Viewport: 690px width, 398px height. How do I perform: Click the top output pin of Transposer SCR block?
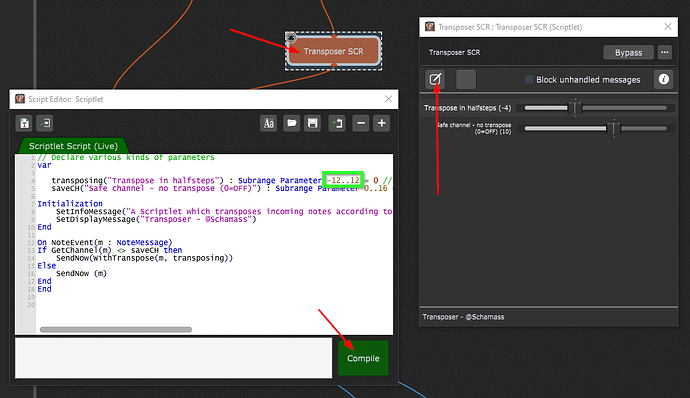pyautogui.click(x=334, y=37)
